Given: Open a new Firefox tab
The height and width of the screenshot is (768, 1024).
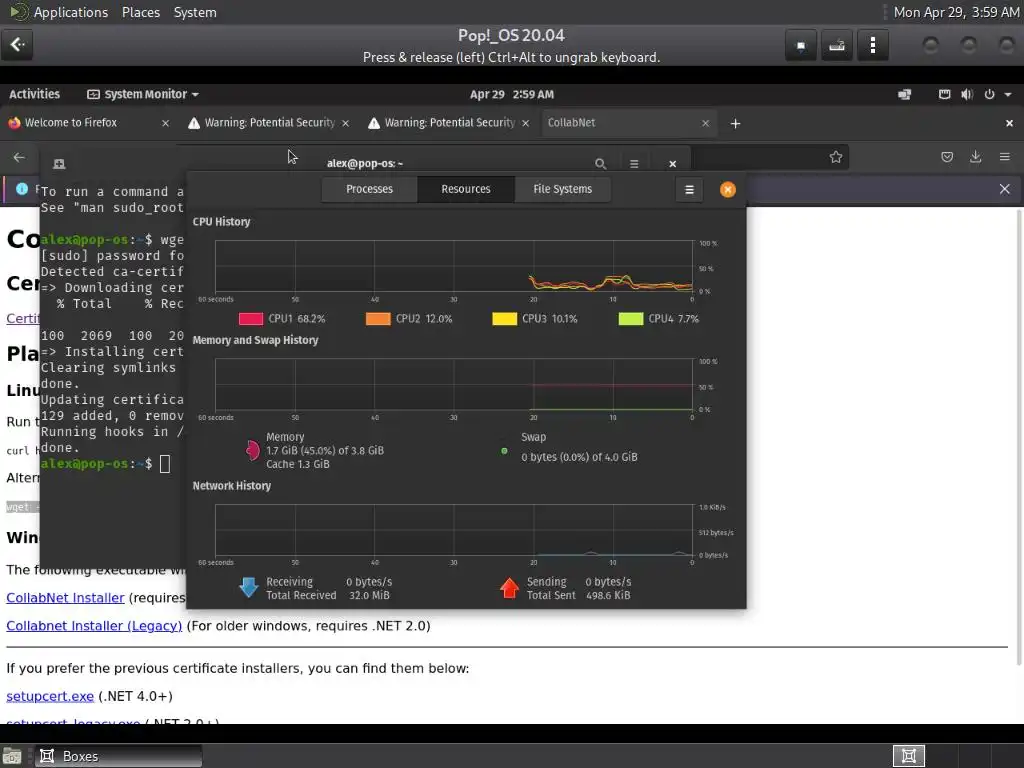Looking at the screenshot, I should click(x=735, y=123).
